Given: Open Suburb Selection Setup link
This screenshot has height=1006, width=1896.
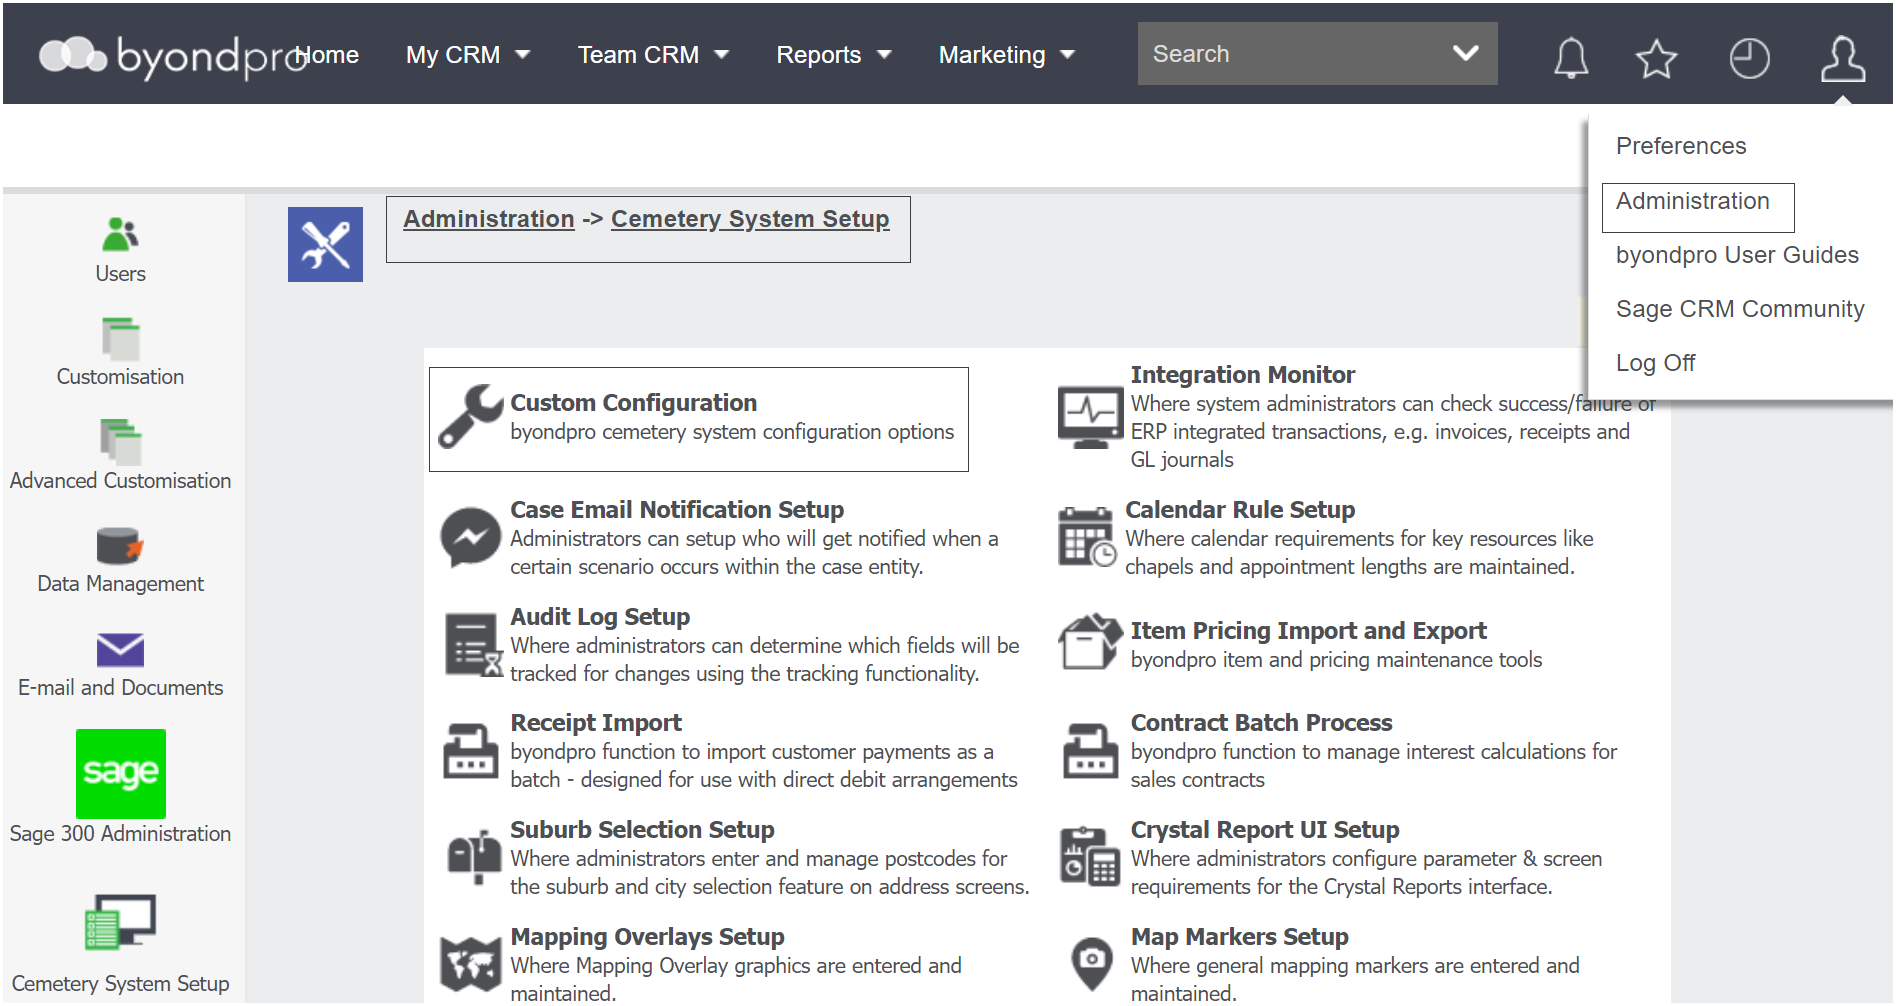Looking at the screenshot, I should coord(642,830).
